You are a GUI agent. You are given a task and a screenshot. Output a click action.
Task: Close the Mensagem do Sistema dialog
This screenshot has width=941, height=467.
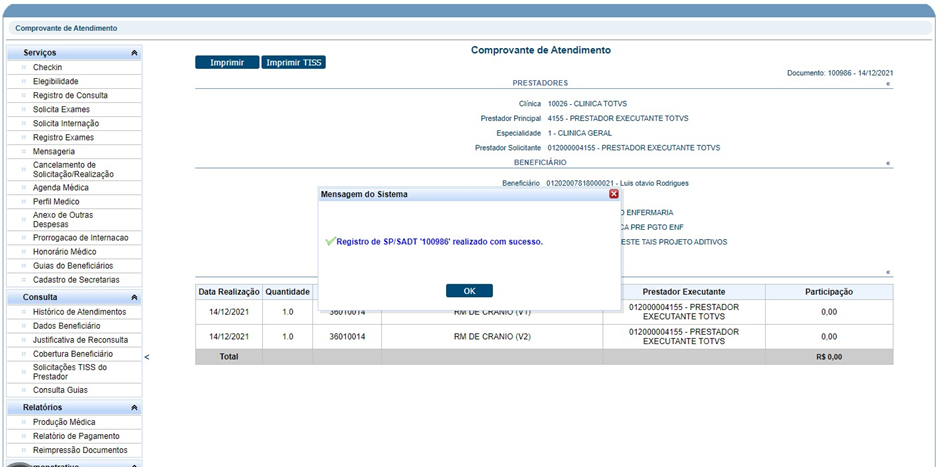[x=613, y=194]
